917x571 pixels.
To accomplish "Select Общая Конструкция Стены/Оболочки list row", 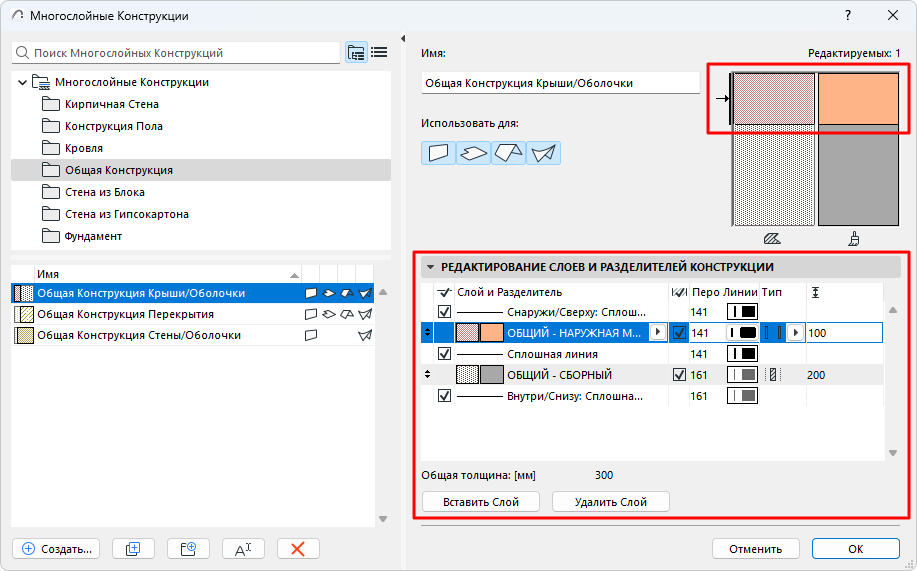I will pos(193,335).
